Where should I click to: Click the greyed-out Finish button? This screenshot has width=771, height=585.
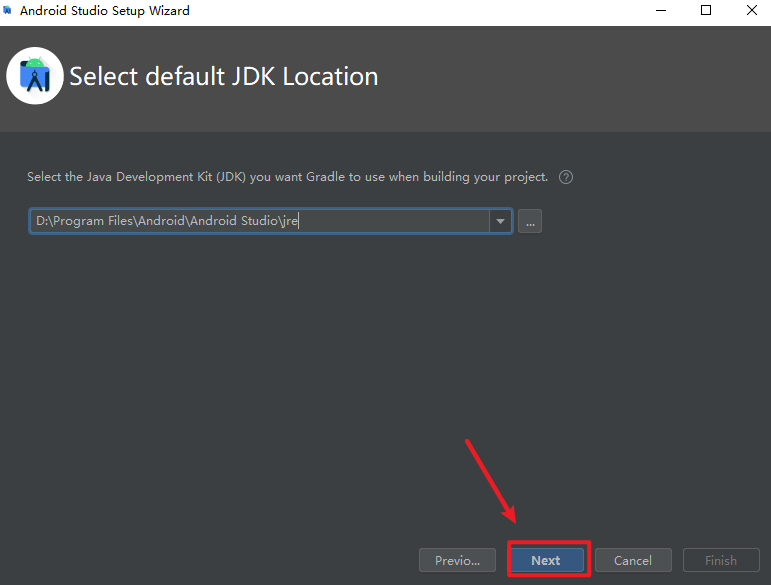point(720,560)
